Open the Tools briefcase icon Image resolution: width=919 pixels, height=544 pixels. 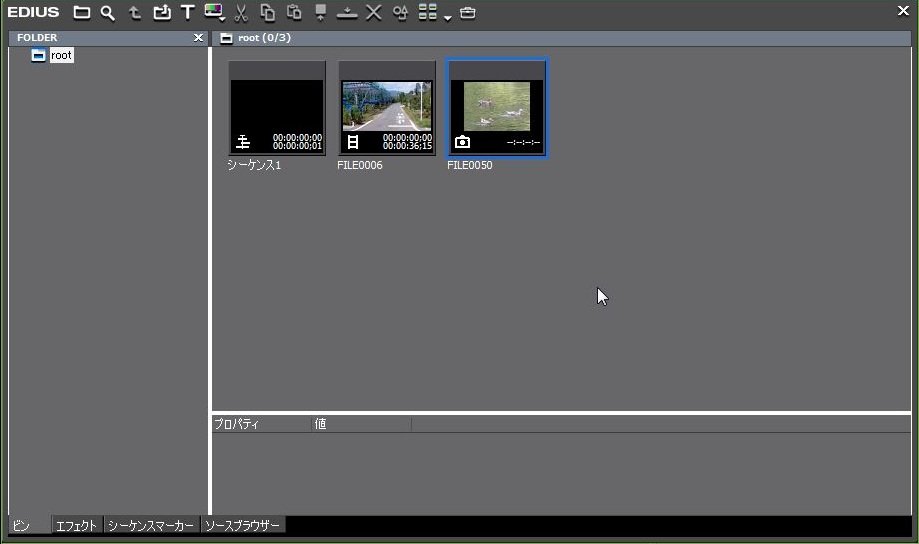468,12
